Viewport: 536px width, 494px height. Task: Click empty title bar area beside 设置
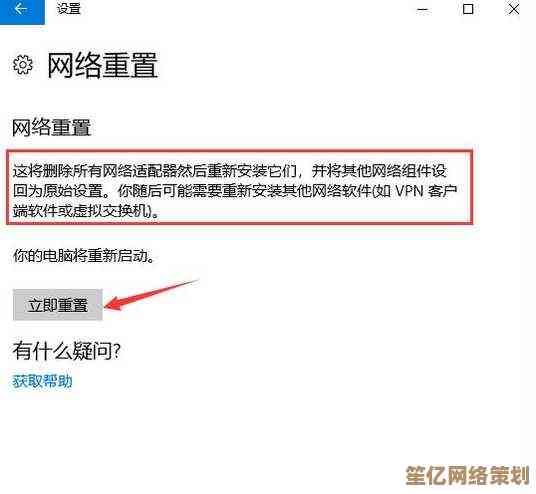246,10
